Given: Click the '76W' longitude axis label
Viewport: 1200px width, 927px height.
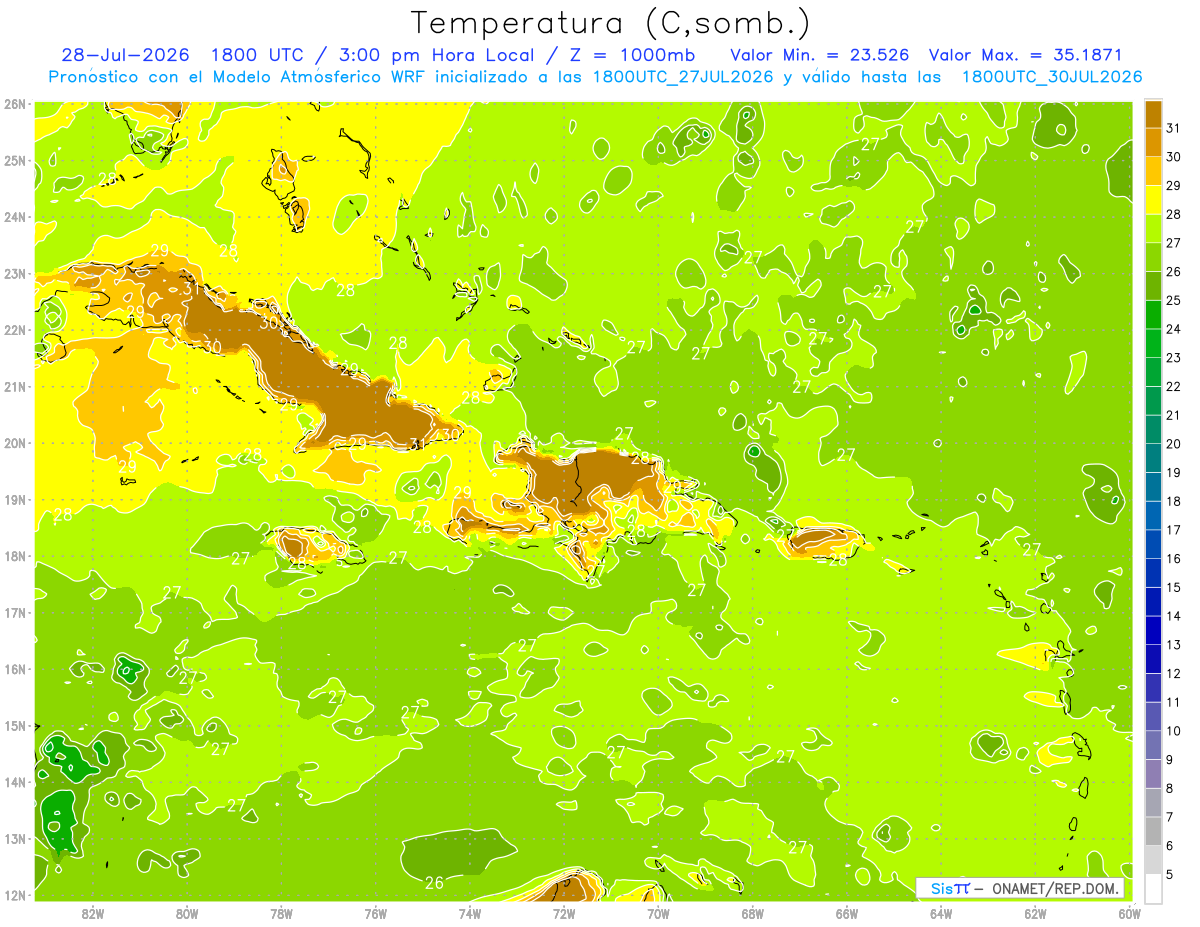Looking at the screenshot, I should click(x=375, y=913).
